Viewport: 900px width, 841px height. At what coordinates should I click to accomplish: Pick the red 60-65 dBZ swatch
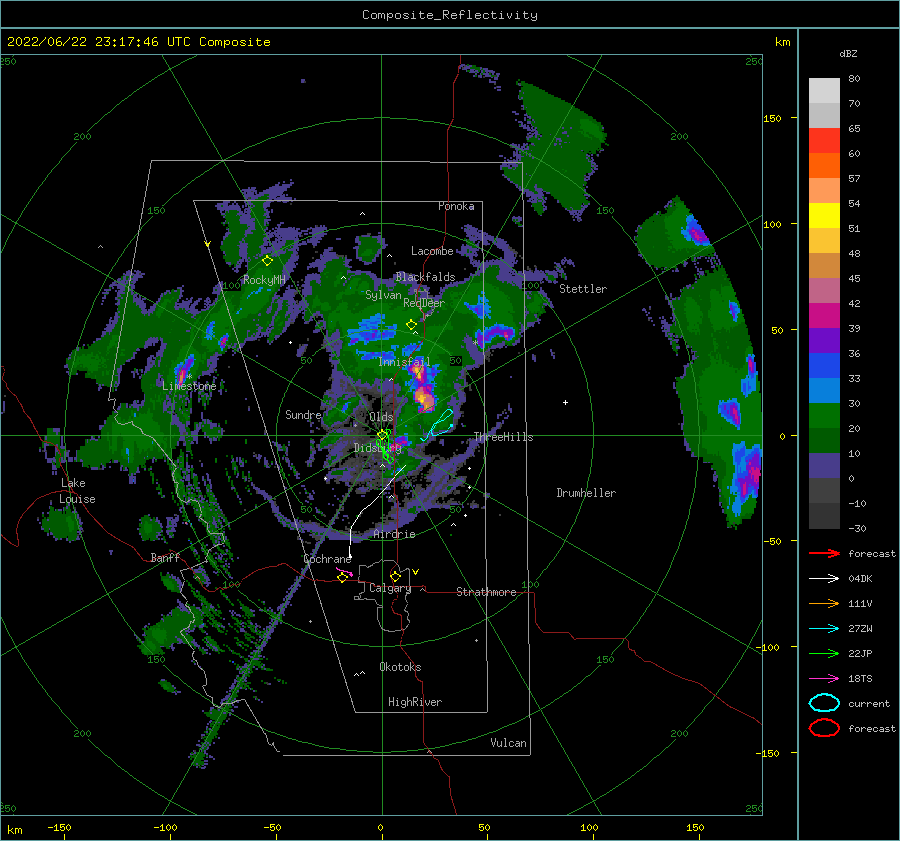pyautogui.click(x=824, y=141)
